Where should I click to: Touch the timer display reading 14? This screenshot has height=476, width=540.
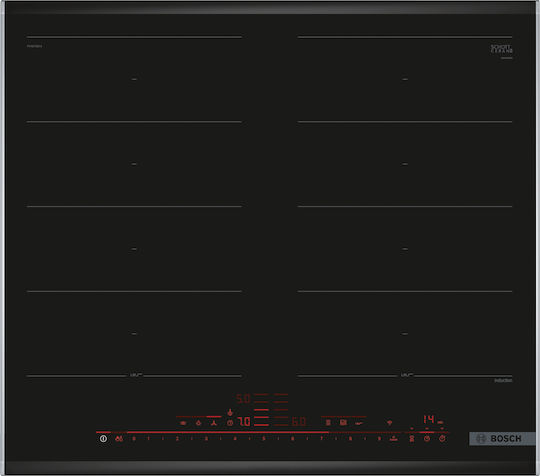click(429, 420)
